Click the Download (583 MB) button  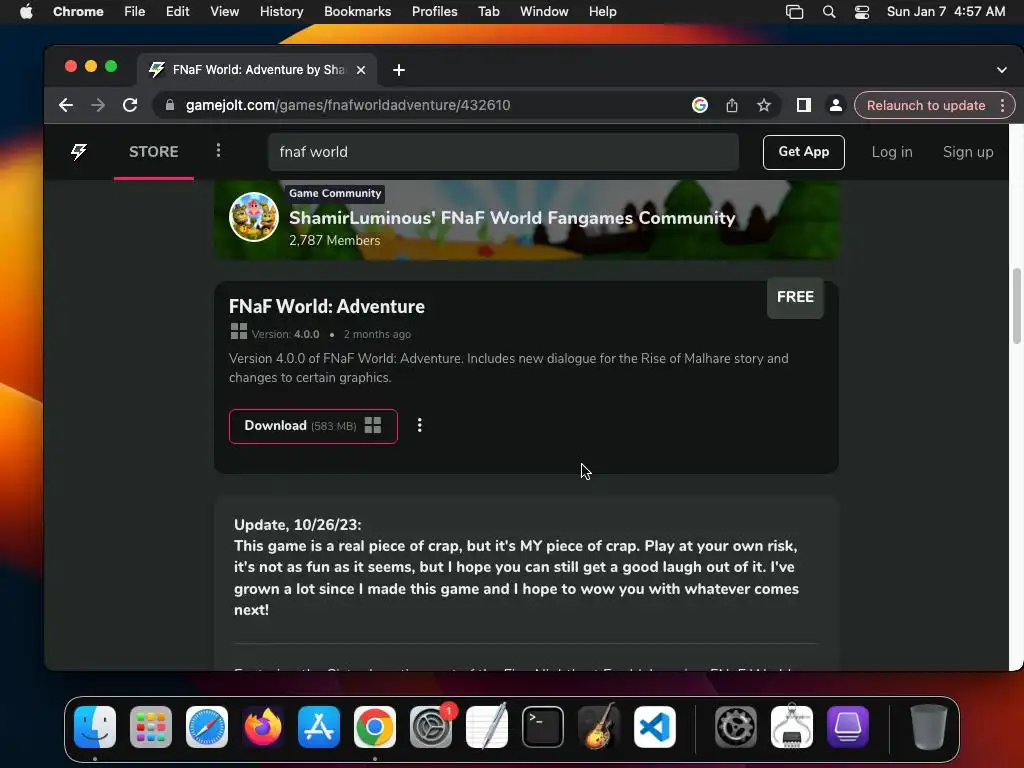313,426
